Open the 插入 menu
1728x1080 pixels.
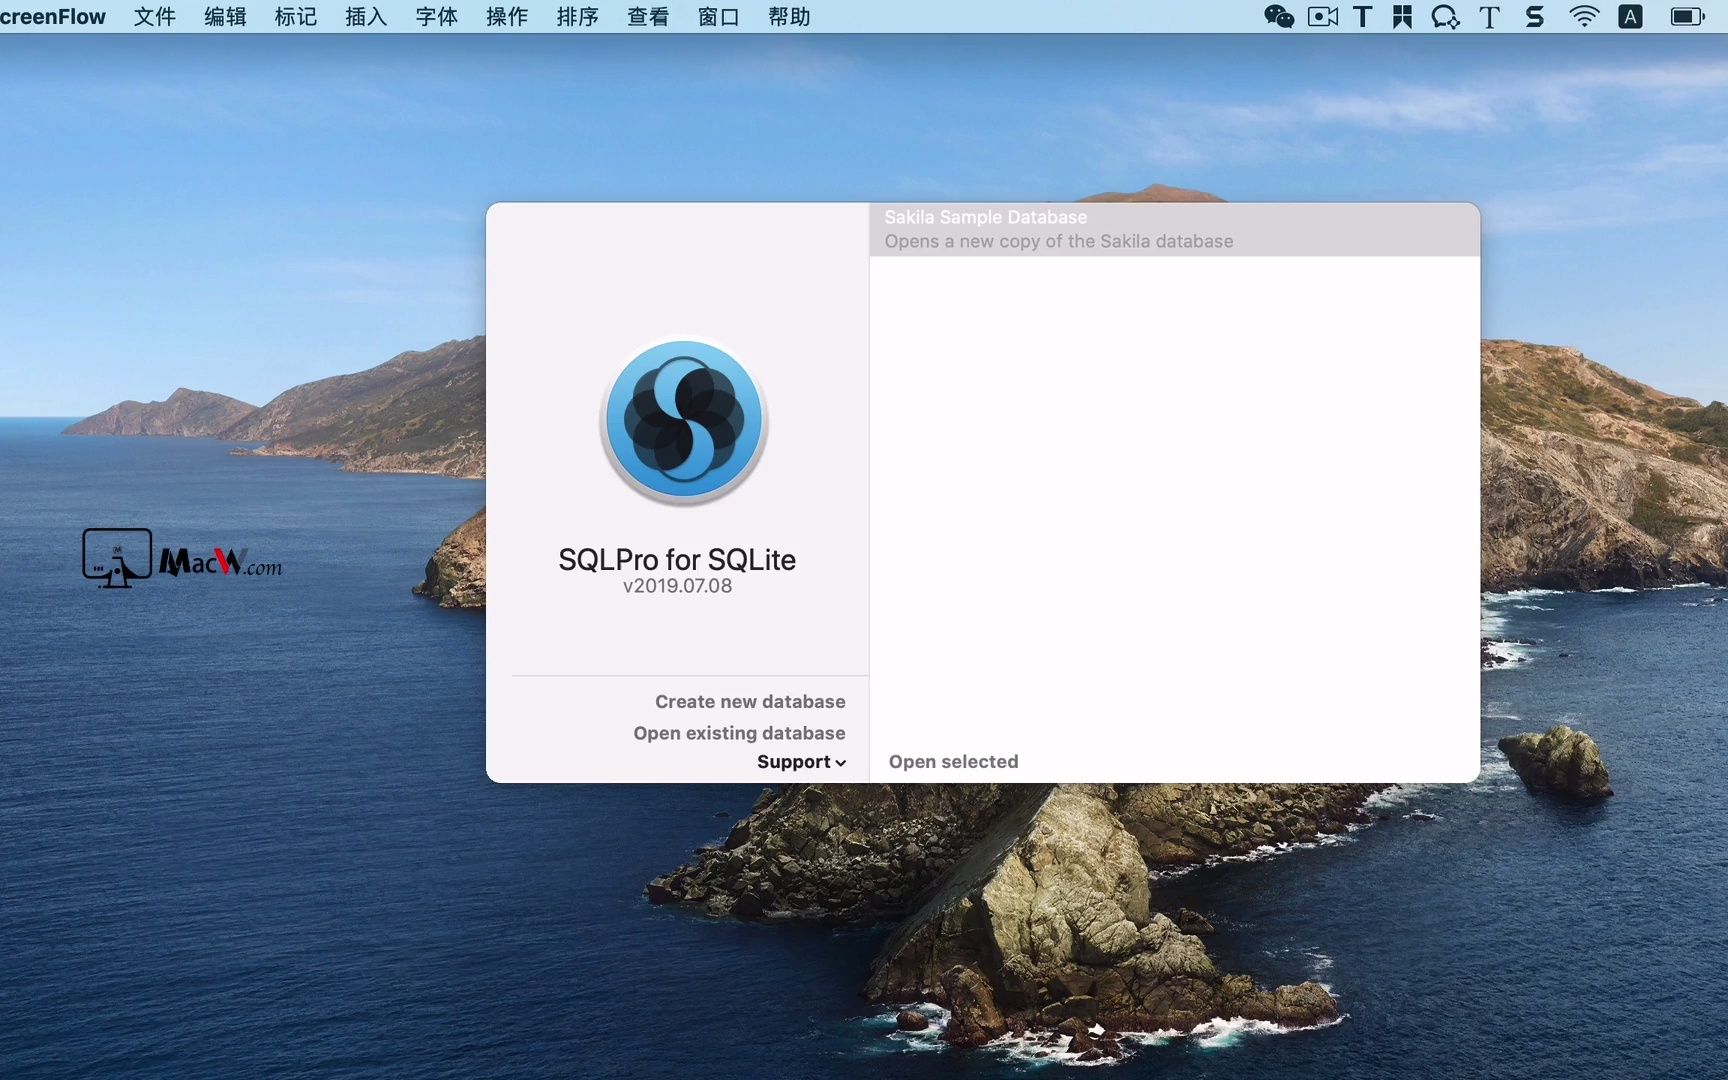[x=366, y=17]
